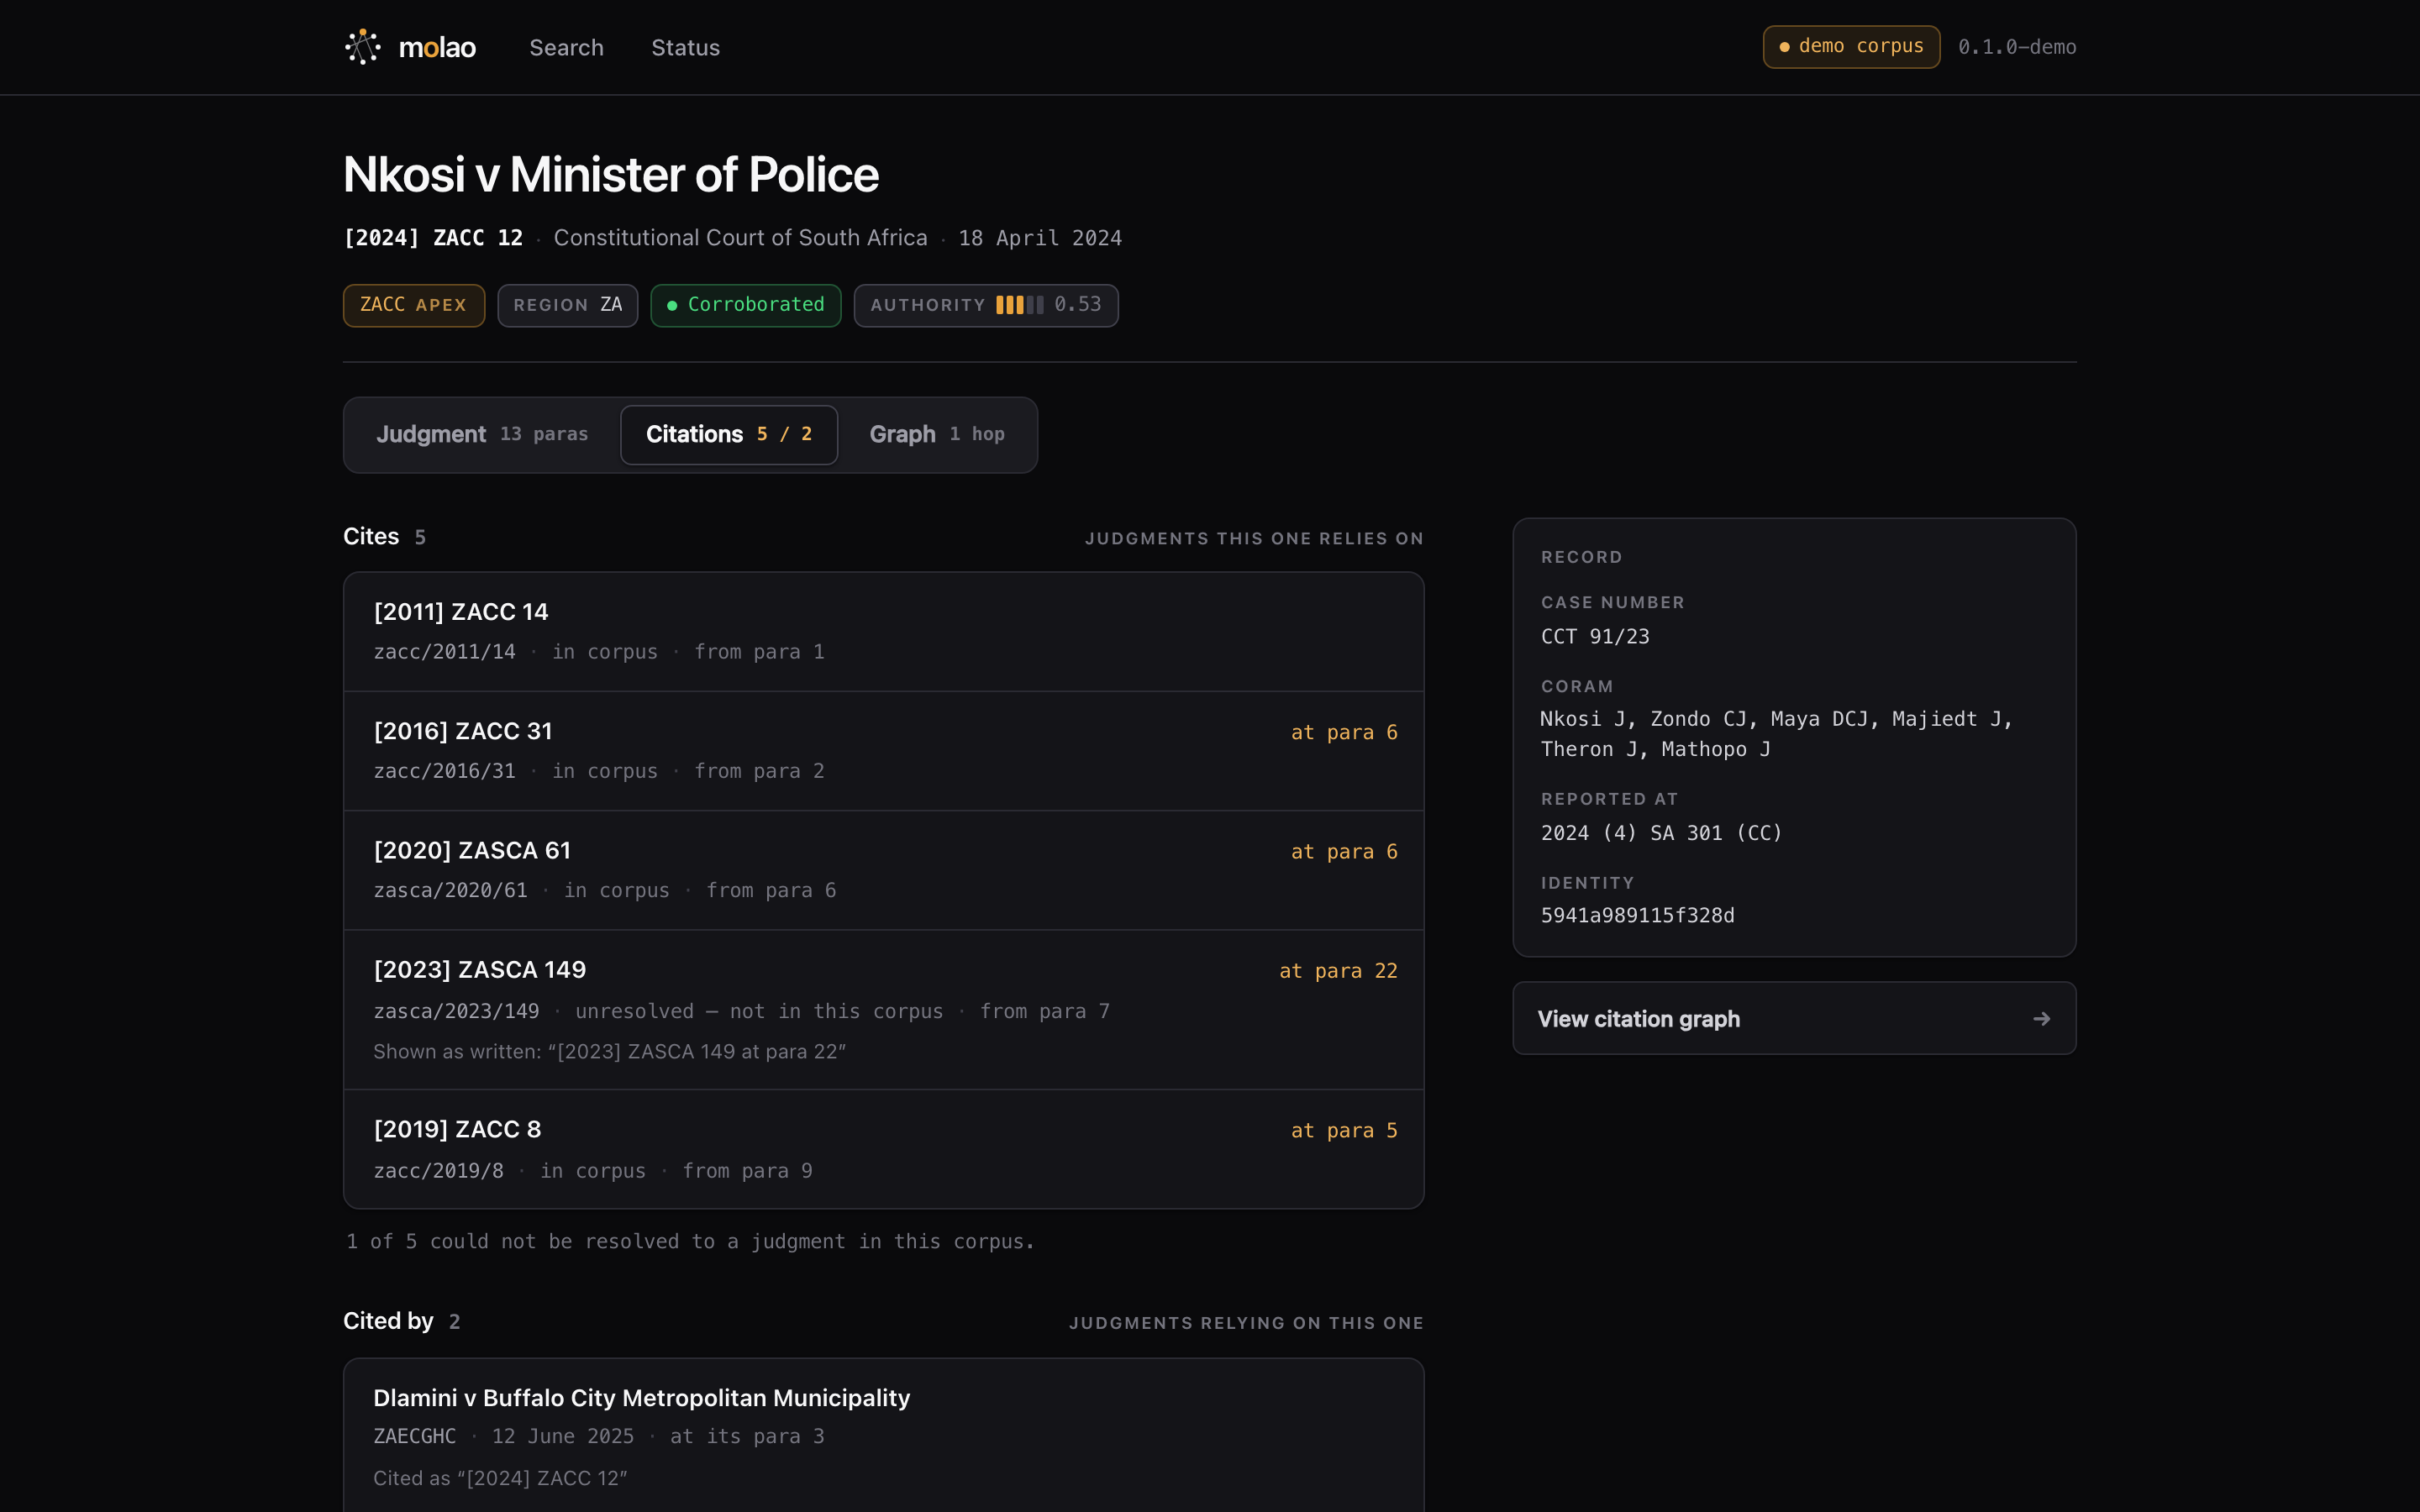Click version label 0.1.0-demo
The height and width of the screenshot is (1512, 2420).
coord(2017,47)
